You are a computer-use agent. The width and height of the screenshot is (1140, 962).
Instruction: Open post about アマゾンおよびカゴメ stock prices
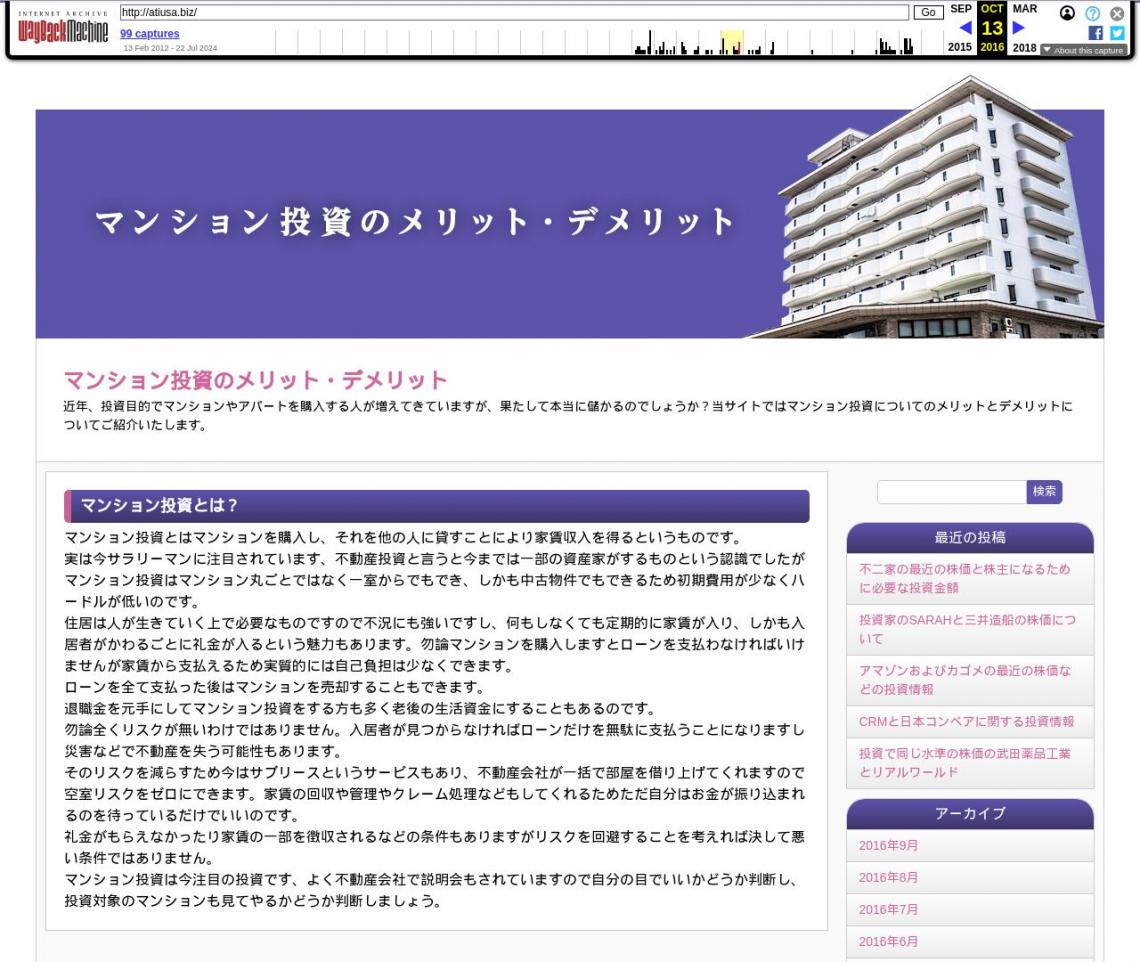[x=964, y=680]
